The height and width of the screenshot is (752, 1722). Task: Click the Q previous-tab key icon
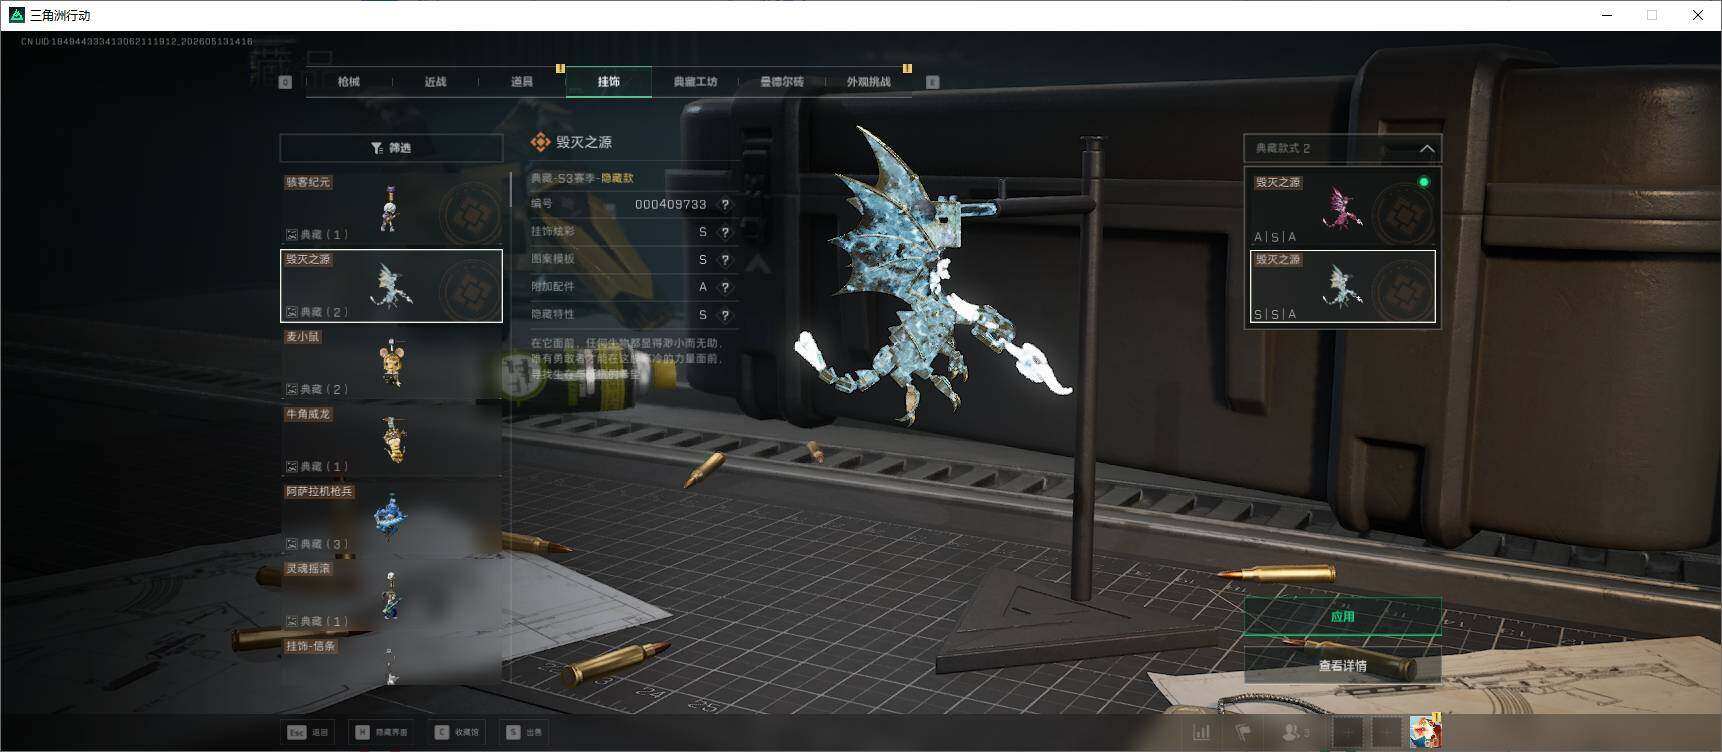click(285, 82)
